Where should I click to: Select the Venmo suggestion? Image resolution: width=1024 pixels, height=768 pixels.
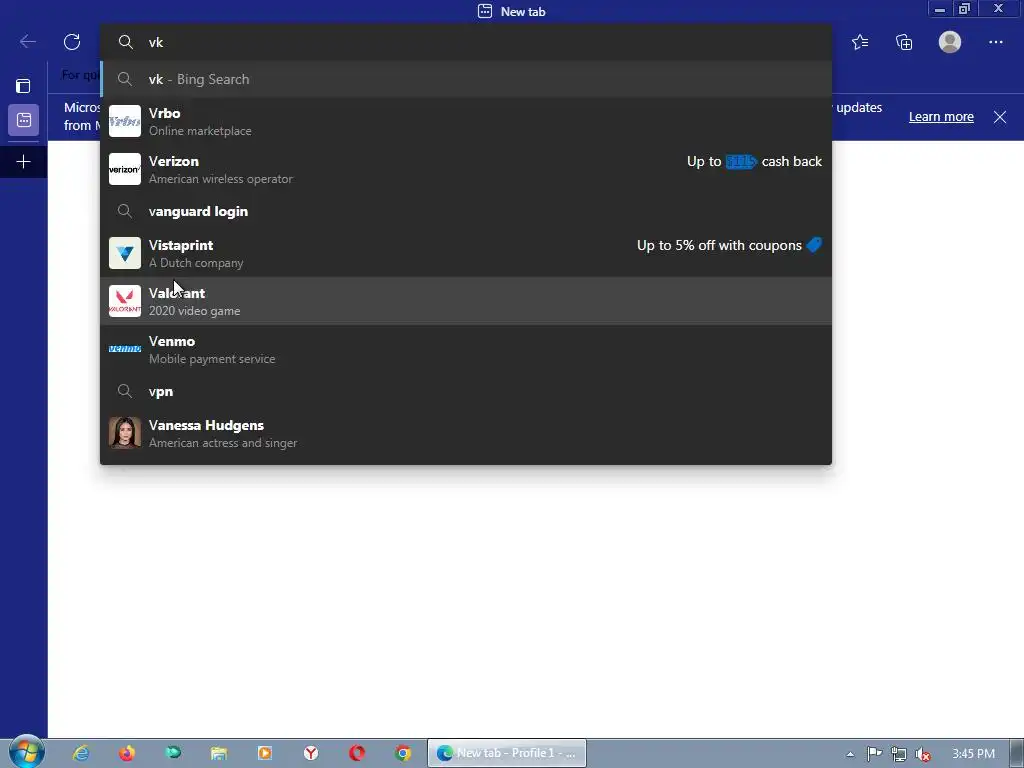tap(466, 349)
